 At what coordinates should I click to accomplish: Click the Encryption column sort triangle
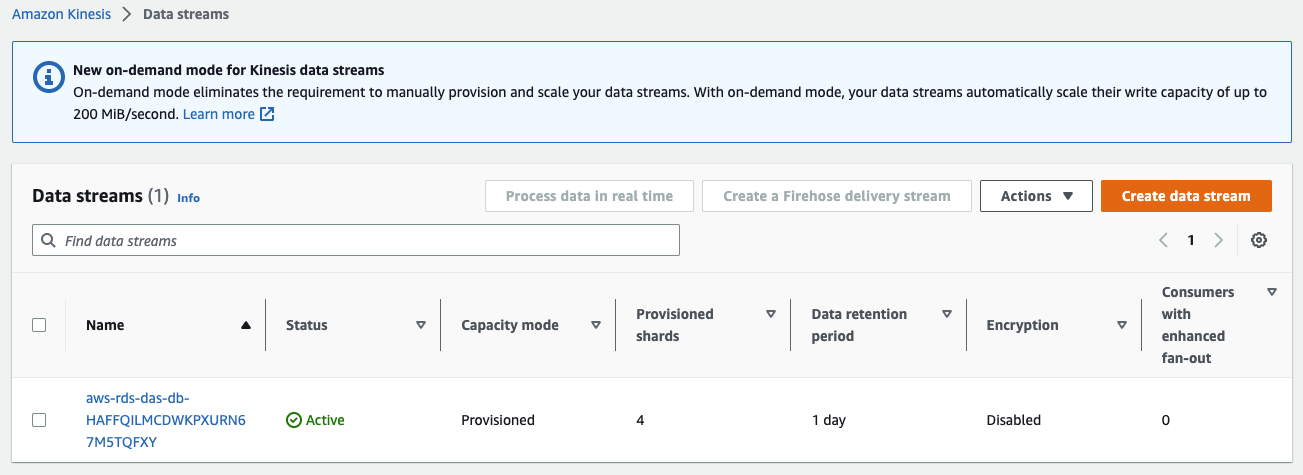(x=1122, y=325)
